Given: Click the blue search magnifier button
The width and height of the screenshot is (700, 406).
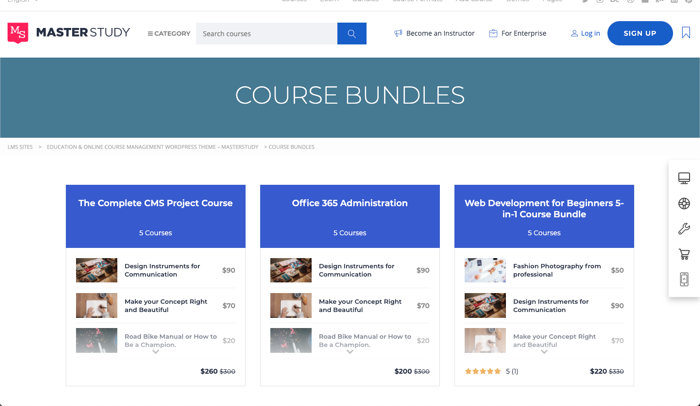Looking at the screenshot, I should pyautogui.click(x=352, y=33).
